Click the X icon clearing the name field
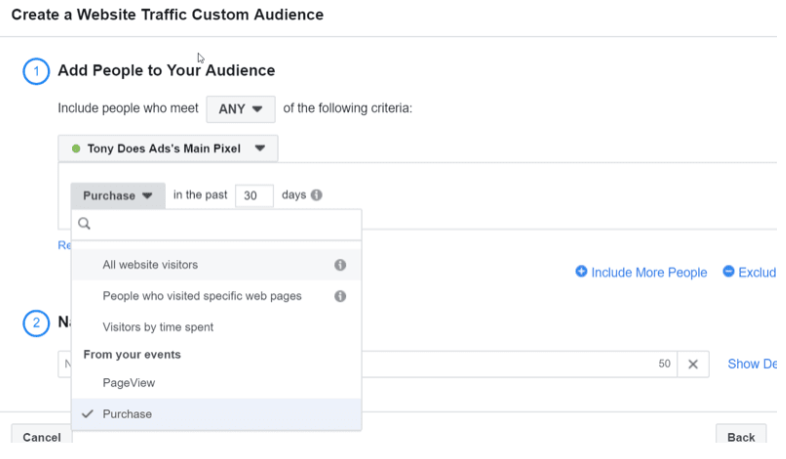This screenshot has height=459, width=786. pyautogui.click(x=692, y=364)
